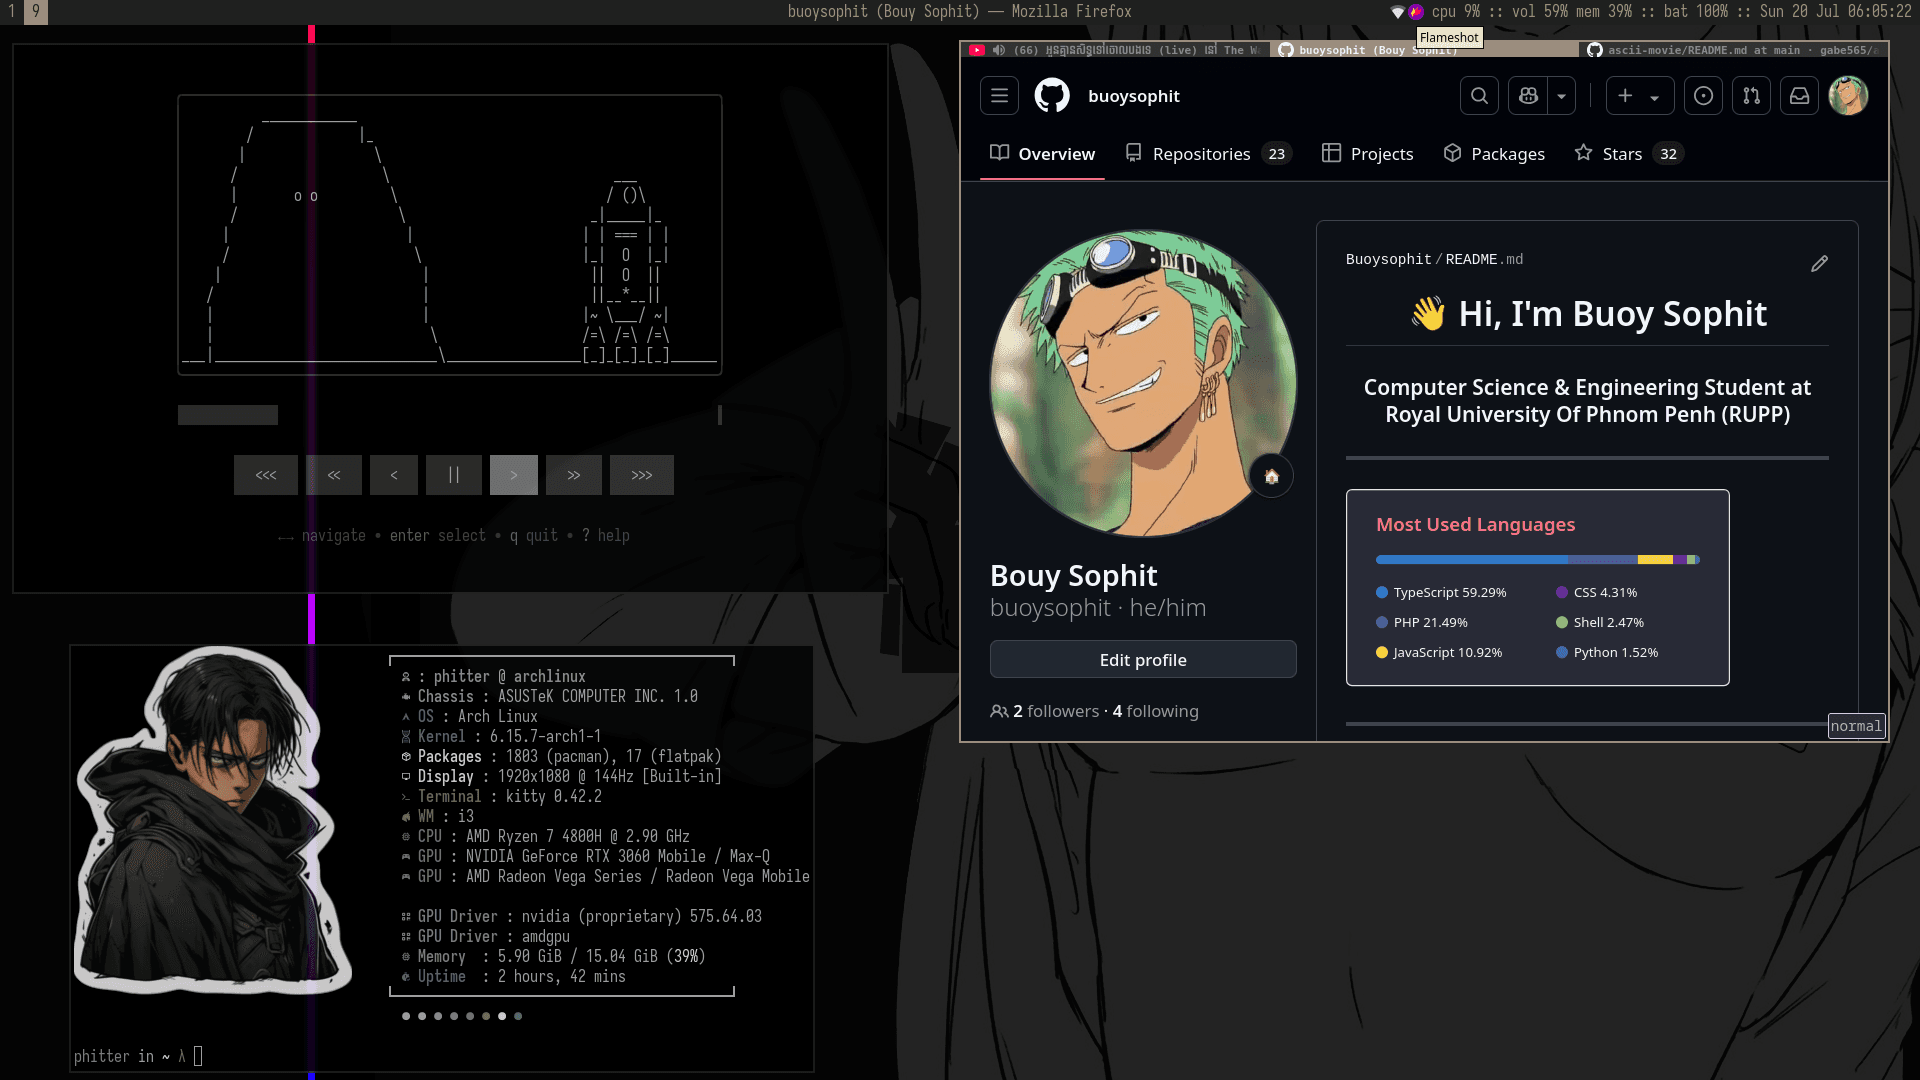
Task: Click the Edit profile button
Action: click(1142, 660)
